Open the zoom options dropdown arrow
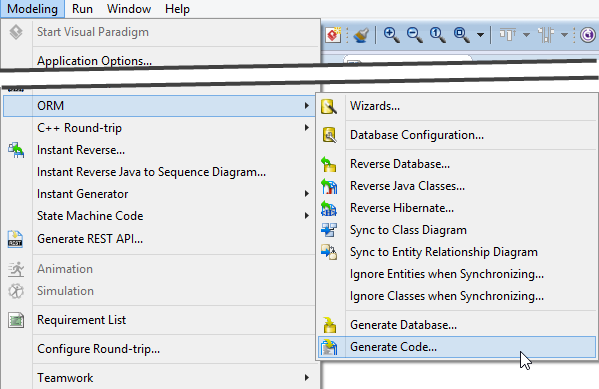The height and width of the screenshot is (389, 599). pyautogui.click(x=481, y=35)
